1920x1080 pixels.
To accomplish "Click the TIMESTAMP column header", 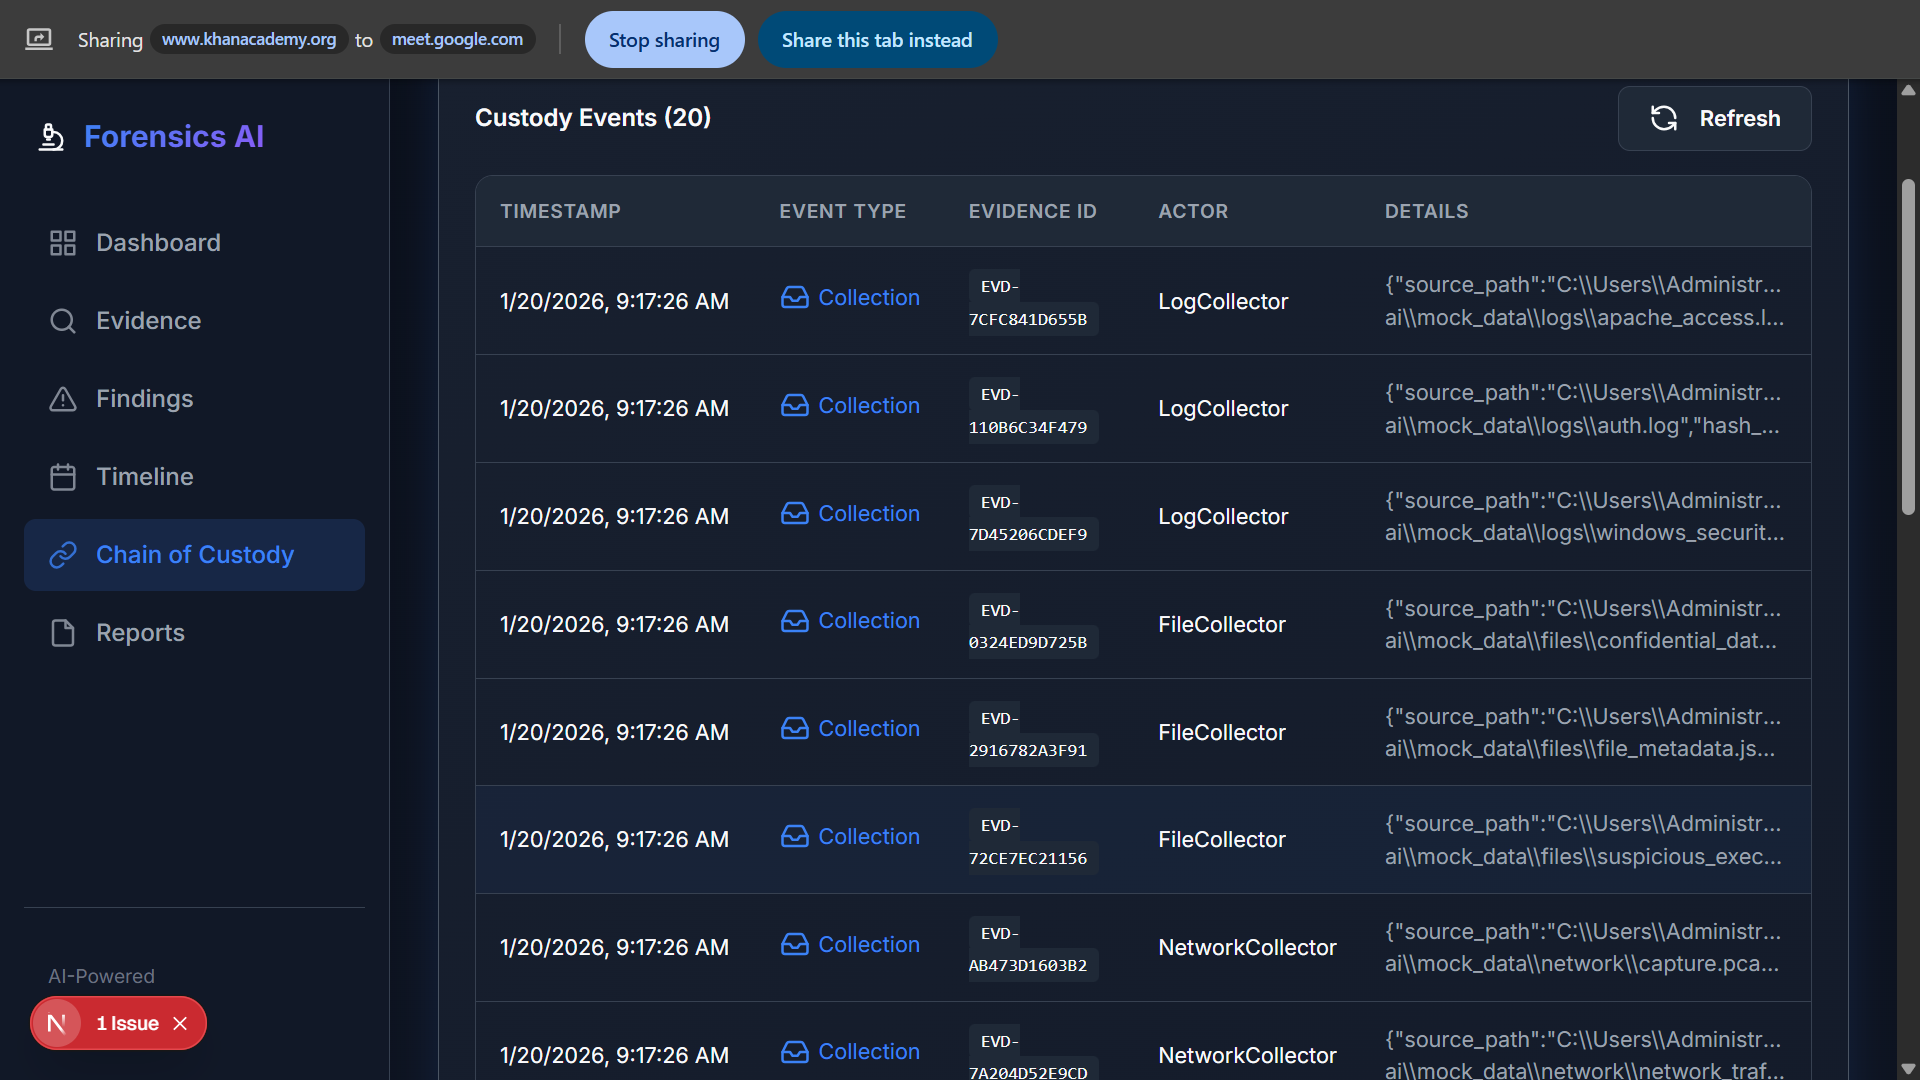I will click(560, 211).
